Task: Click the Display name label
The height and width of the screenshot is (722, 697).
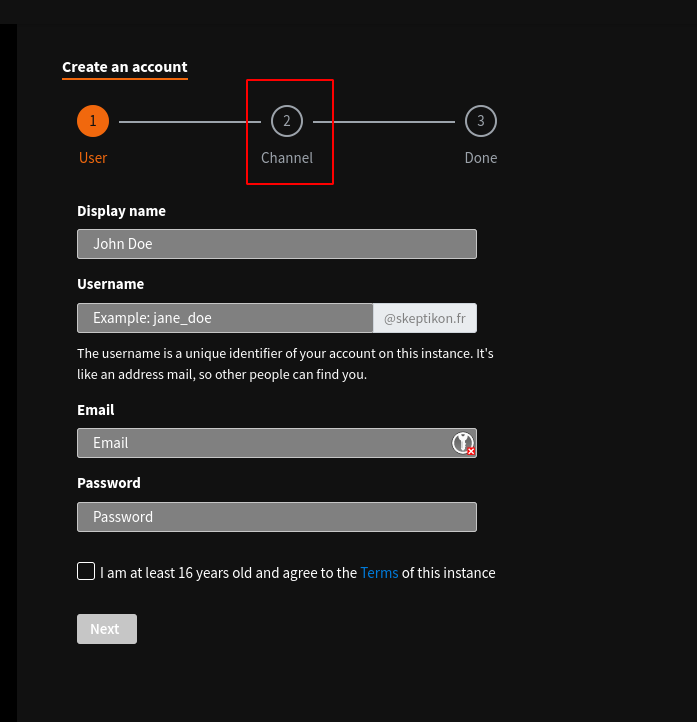Action: click(x=122, y=211)
